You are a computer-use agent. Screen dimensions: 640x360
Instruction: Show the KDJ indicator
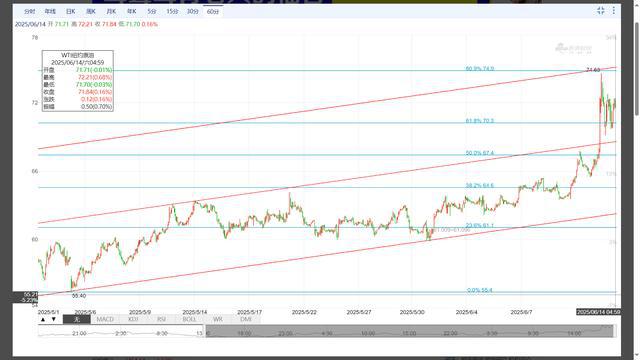pyautogui.click(x=133, y=319)
